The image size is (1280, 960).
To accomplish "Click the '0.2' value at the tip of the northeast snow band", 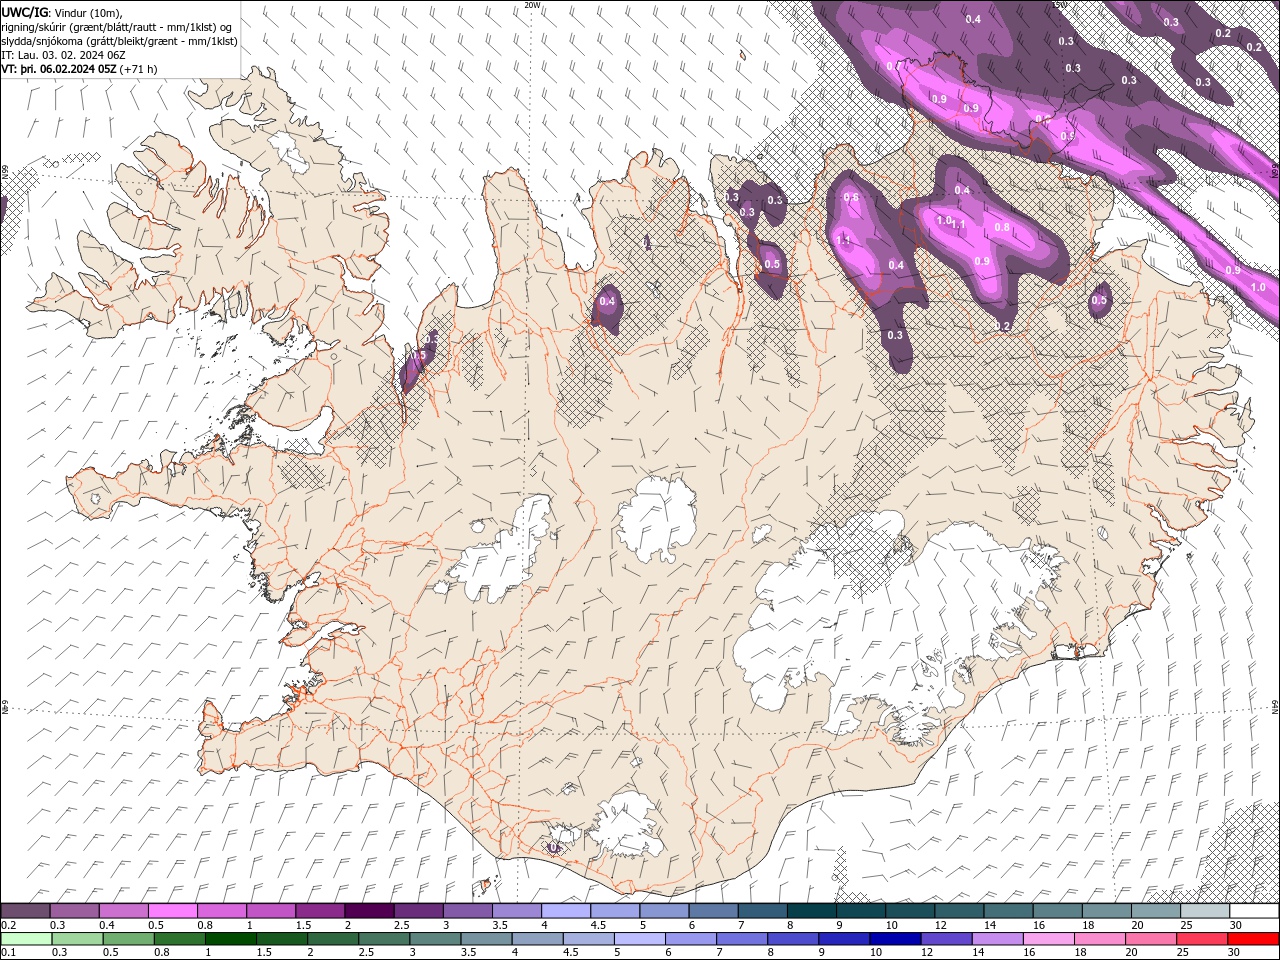I will coord(1003,326).
